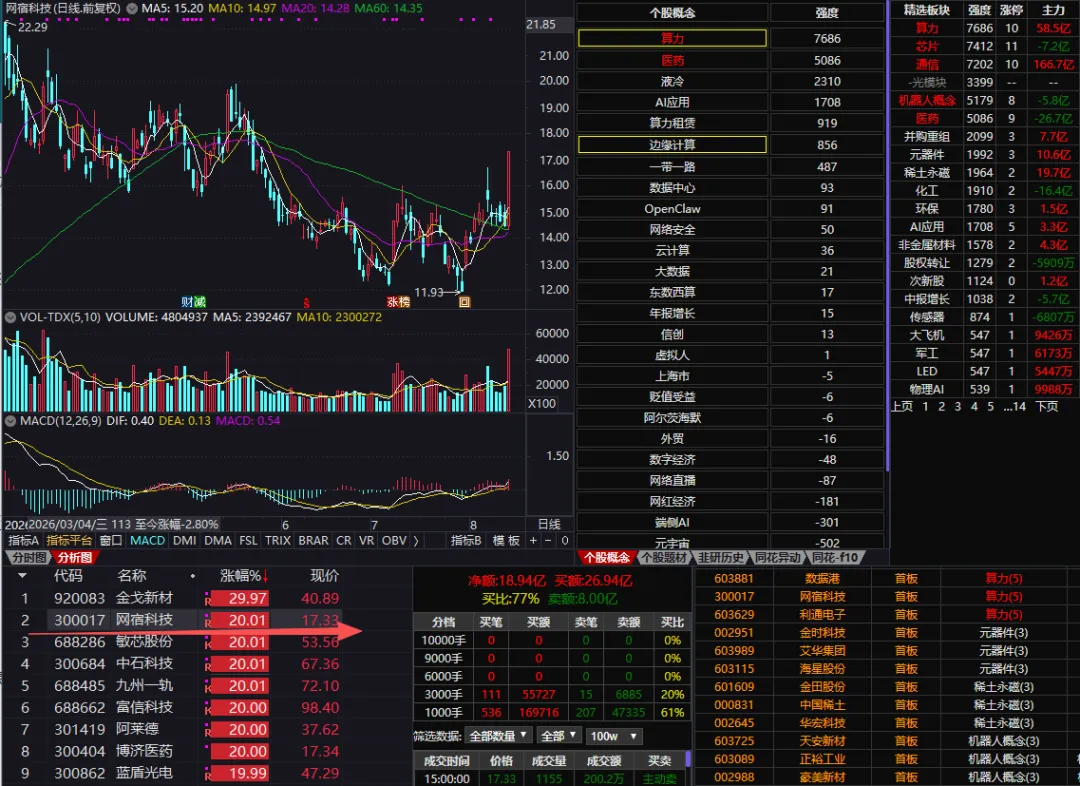The height and width of the screenshot is (786, 1080).
Task: Switch to the 分析图 tab
Action: tap(74, 557)
